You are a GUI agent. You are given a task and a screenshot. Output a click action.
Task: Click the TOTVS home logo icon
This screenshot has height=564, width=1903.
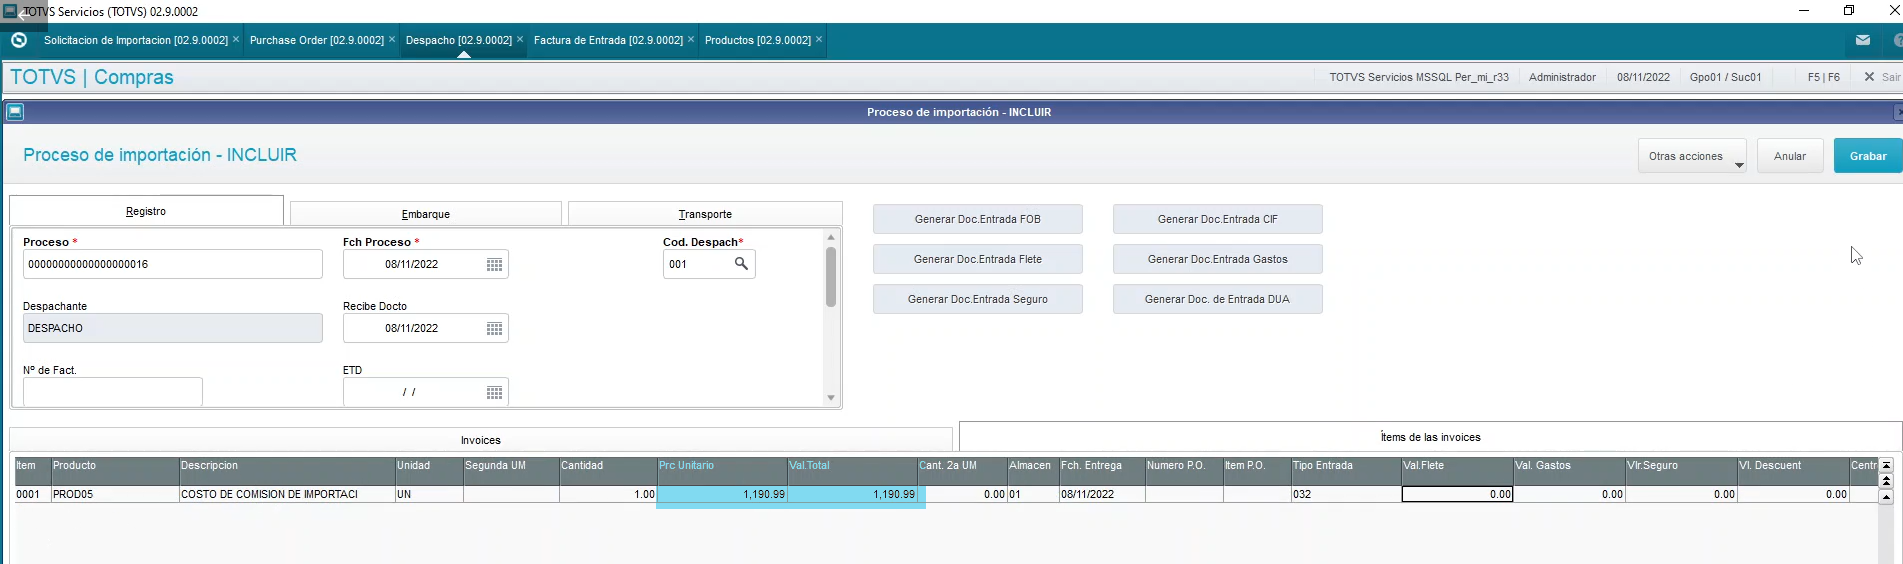tap(18, 40)
